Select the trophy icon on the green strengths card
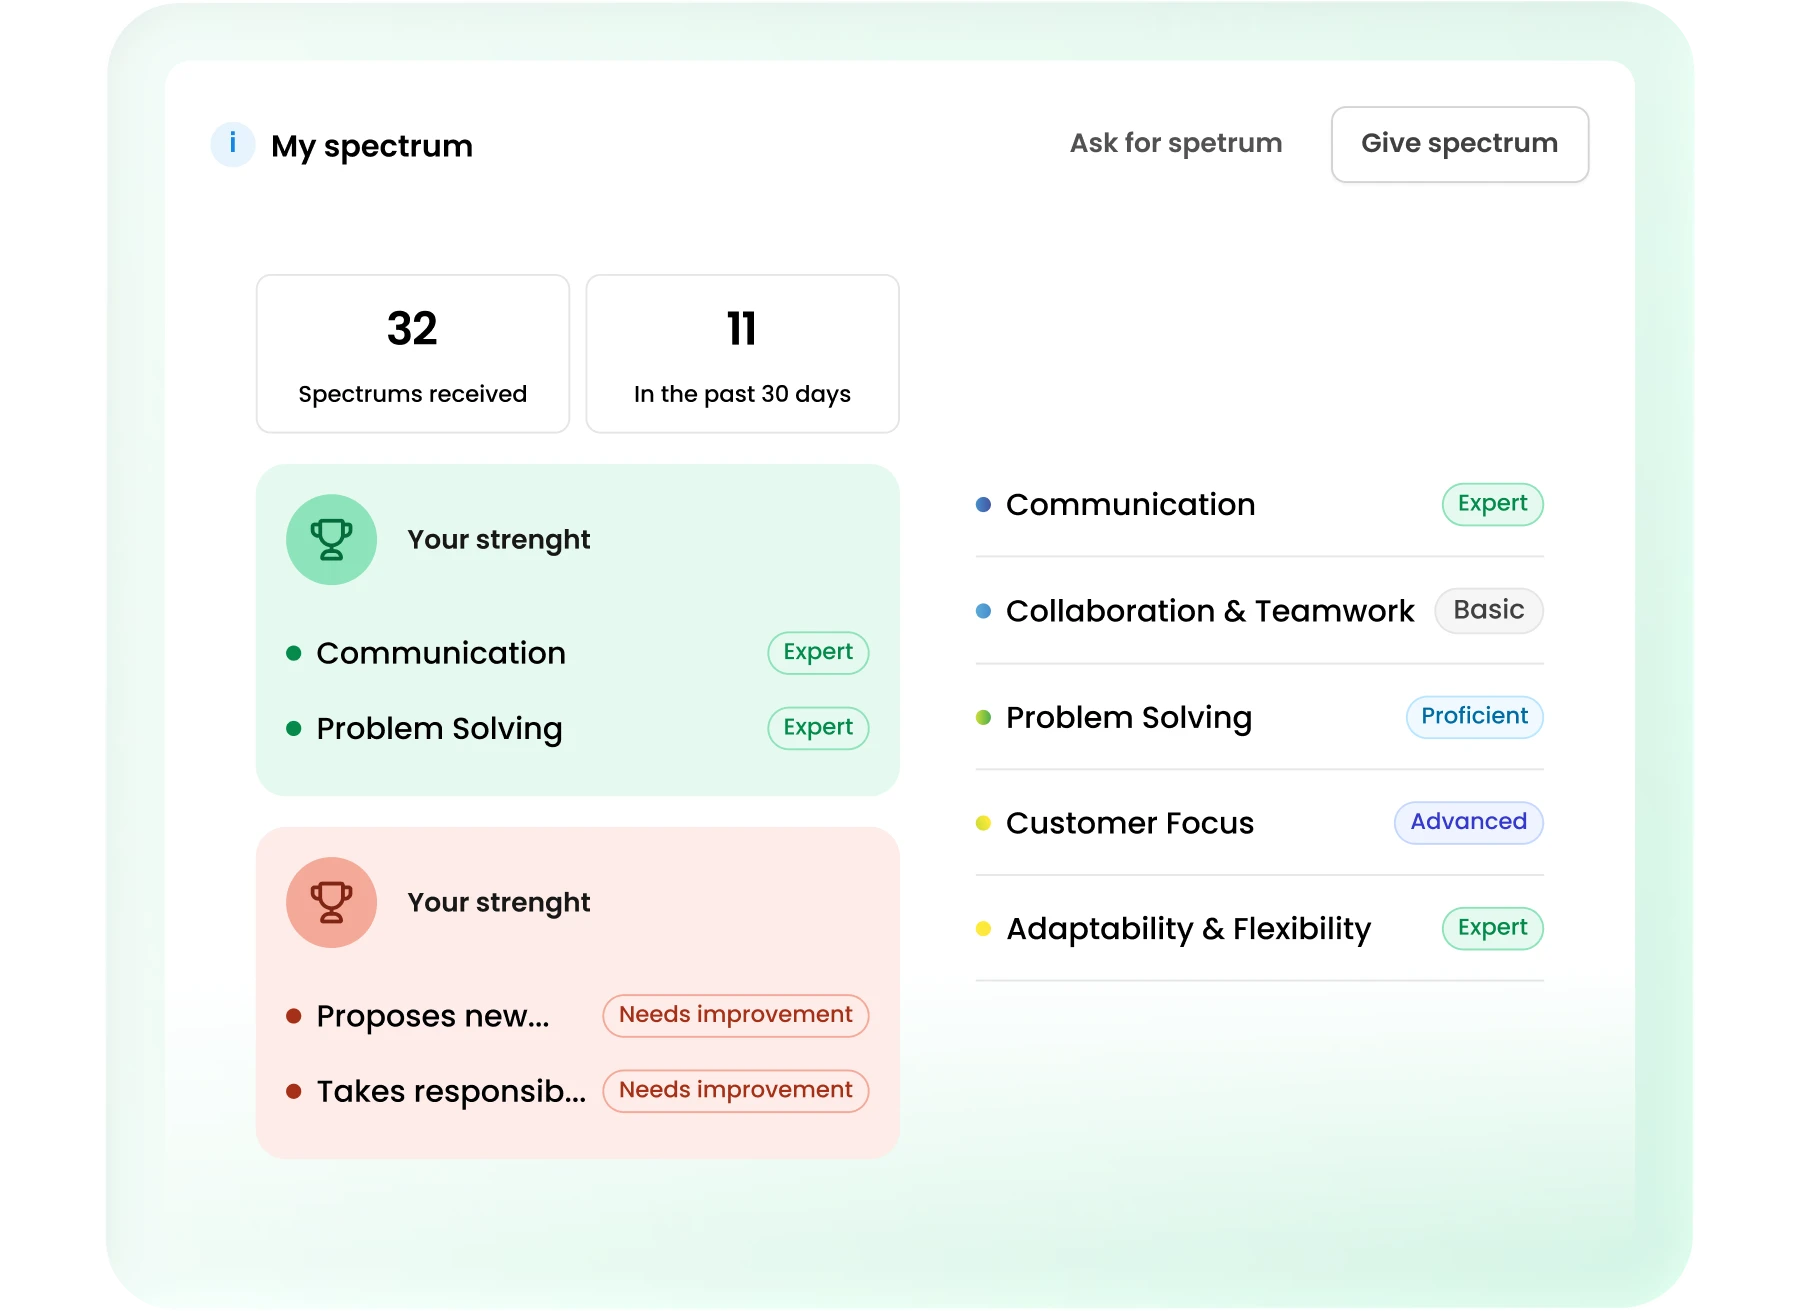Screen dimensions: 1800x1311 pyautogui.click(x=331, y=539)
